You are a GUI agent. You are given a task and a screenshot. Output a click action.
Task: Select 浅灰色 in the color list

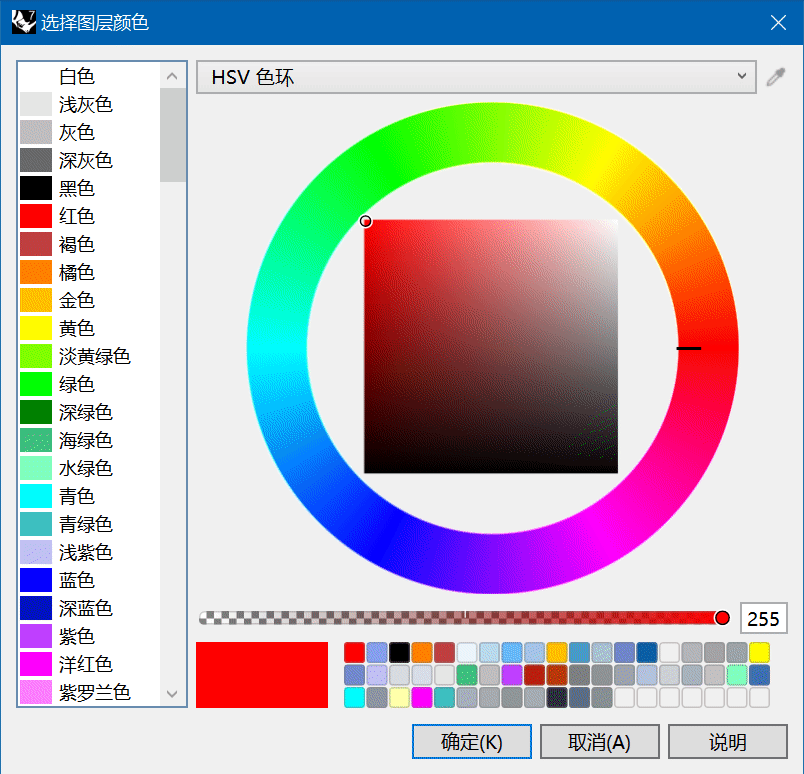pos(89,104)
